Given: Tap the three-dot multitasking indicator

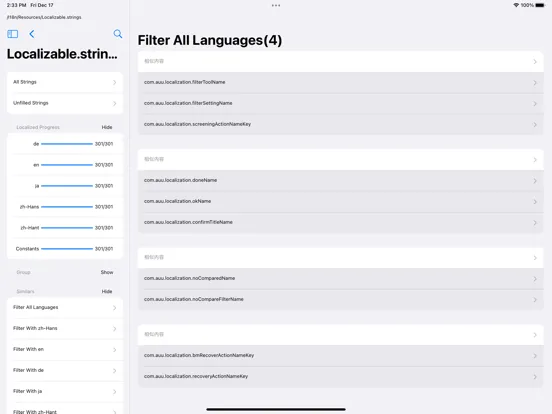Looking at the screenshot, I should (x=276, y=5).
